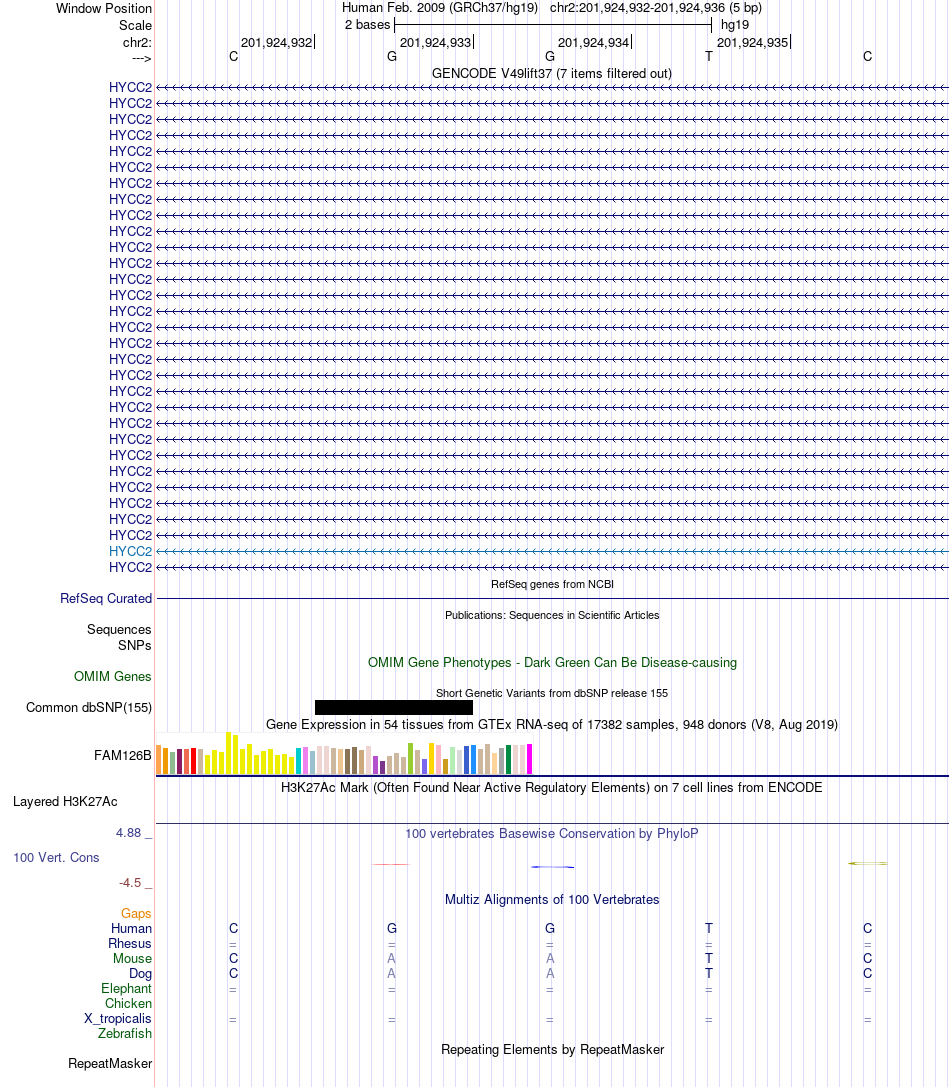Open 'Publications: Sequences in Scientific Articles' title
The height and width of the screenshot is (1087, 950).
tap(552, 616)
